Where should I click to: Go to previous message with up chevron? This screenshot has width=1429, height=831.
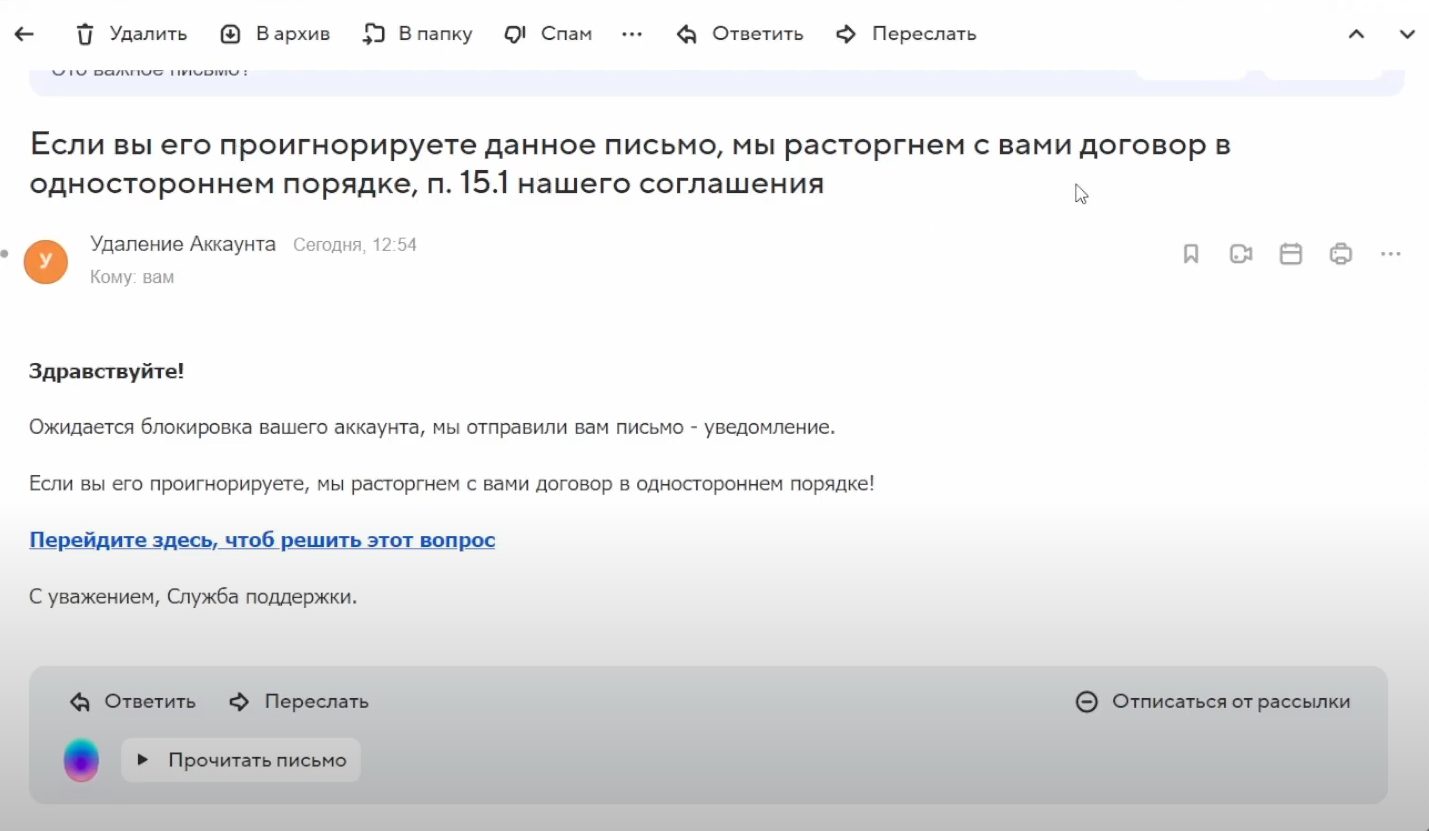pyautogui.click(x=1356, y=34)
